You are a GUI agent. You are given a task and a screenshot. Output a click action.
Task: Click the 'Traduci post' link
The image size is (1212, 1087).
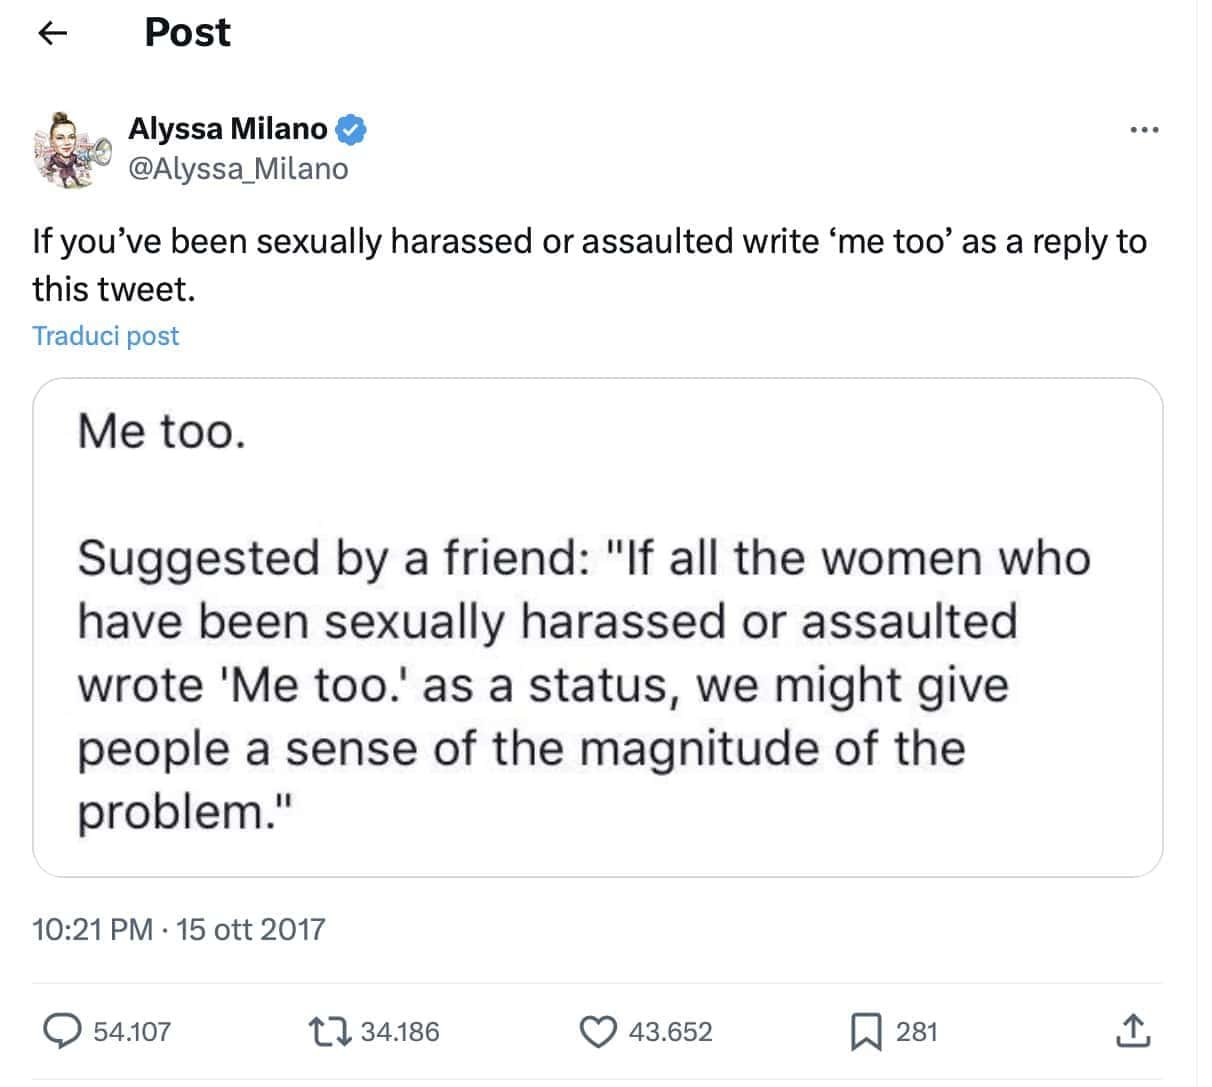click(105, 336)
